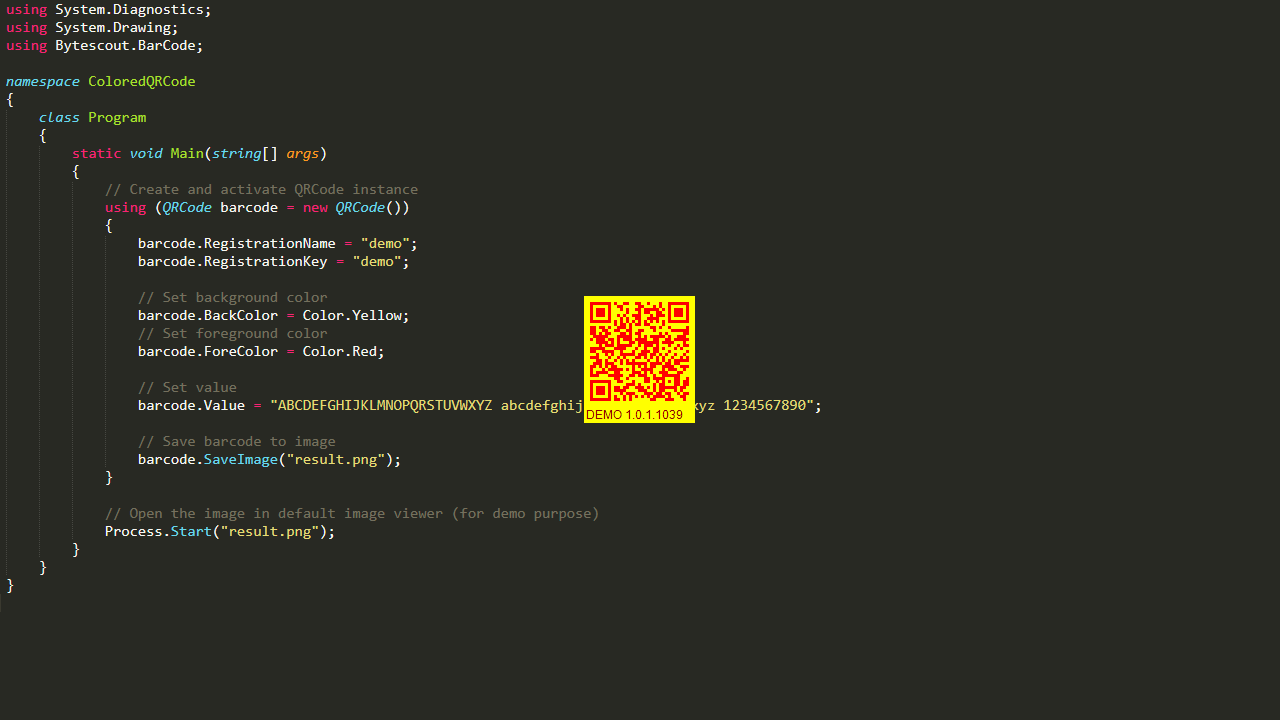Image resolution: width=1280 pixels, height=720 pixels.
Task: Select the System.Diagnostics import line
Action: coord(120,9)
